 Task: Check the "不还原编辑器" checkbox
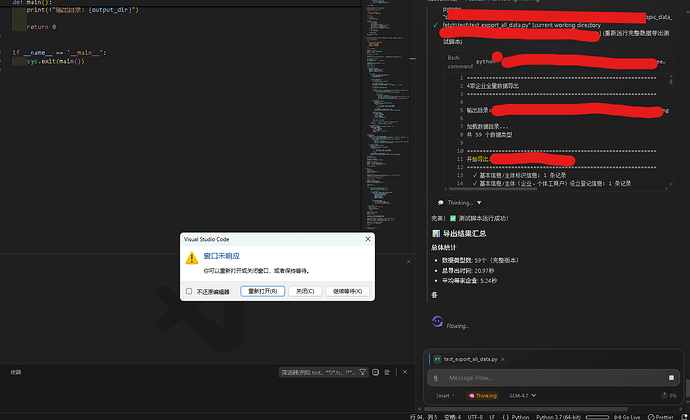[189, 291]
